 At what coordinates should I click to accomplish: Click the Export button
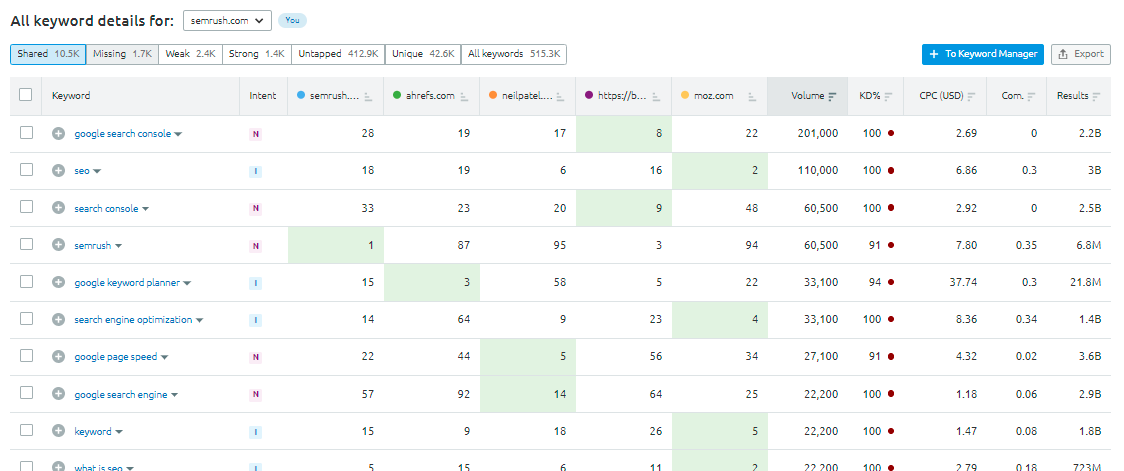tap(1081, 54)
